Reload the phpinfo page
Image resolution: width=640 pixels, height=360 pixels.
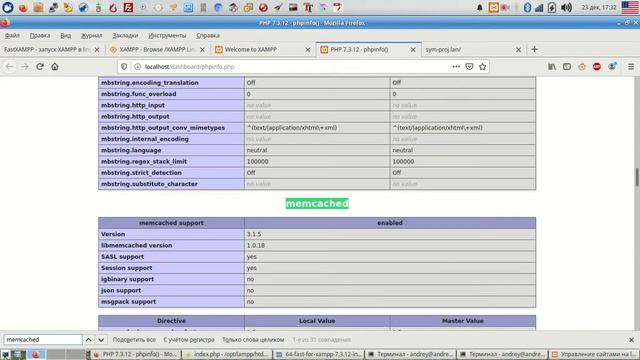pos(40,67)
